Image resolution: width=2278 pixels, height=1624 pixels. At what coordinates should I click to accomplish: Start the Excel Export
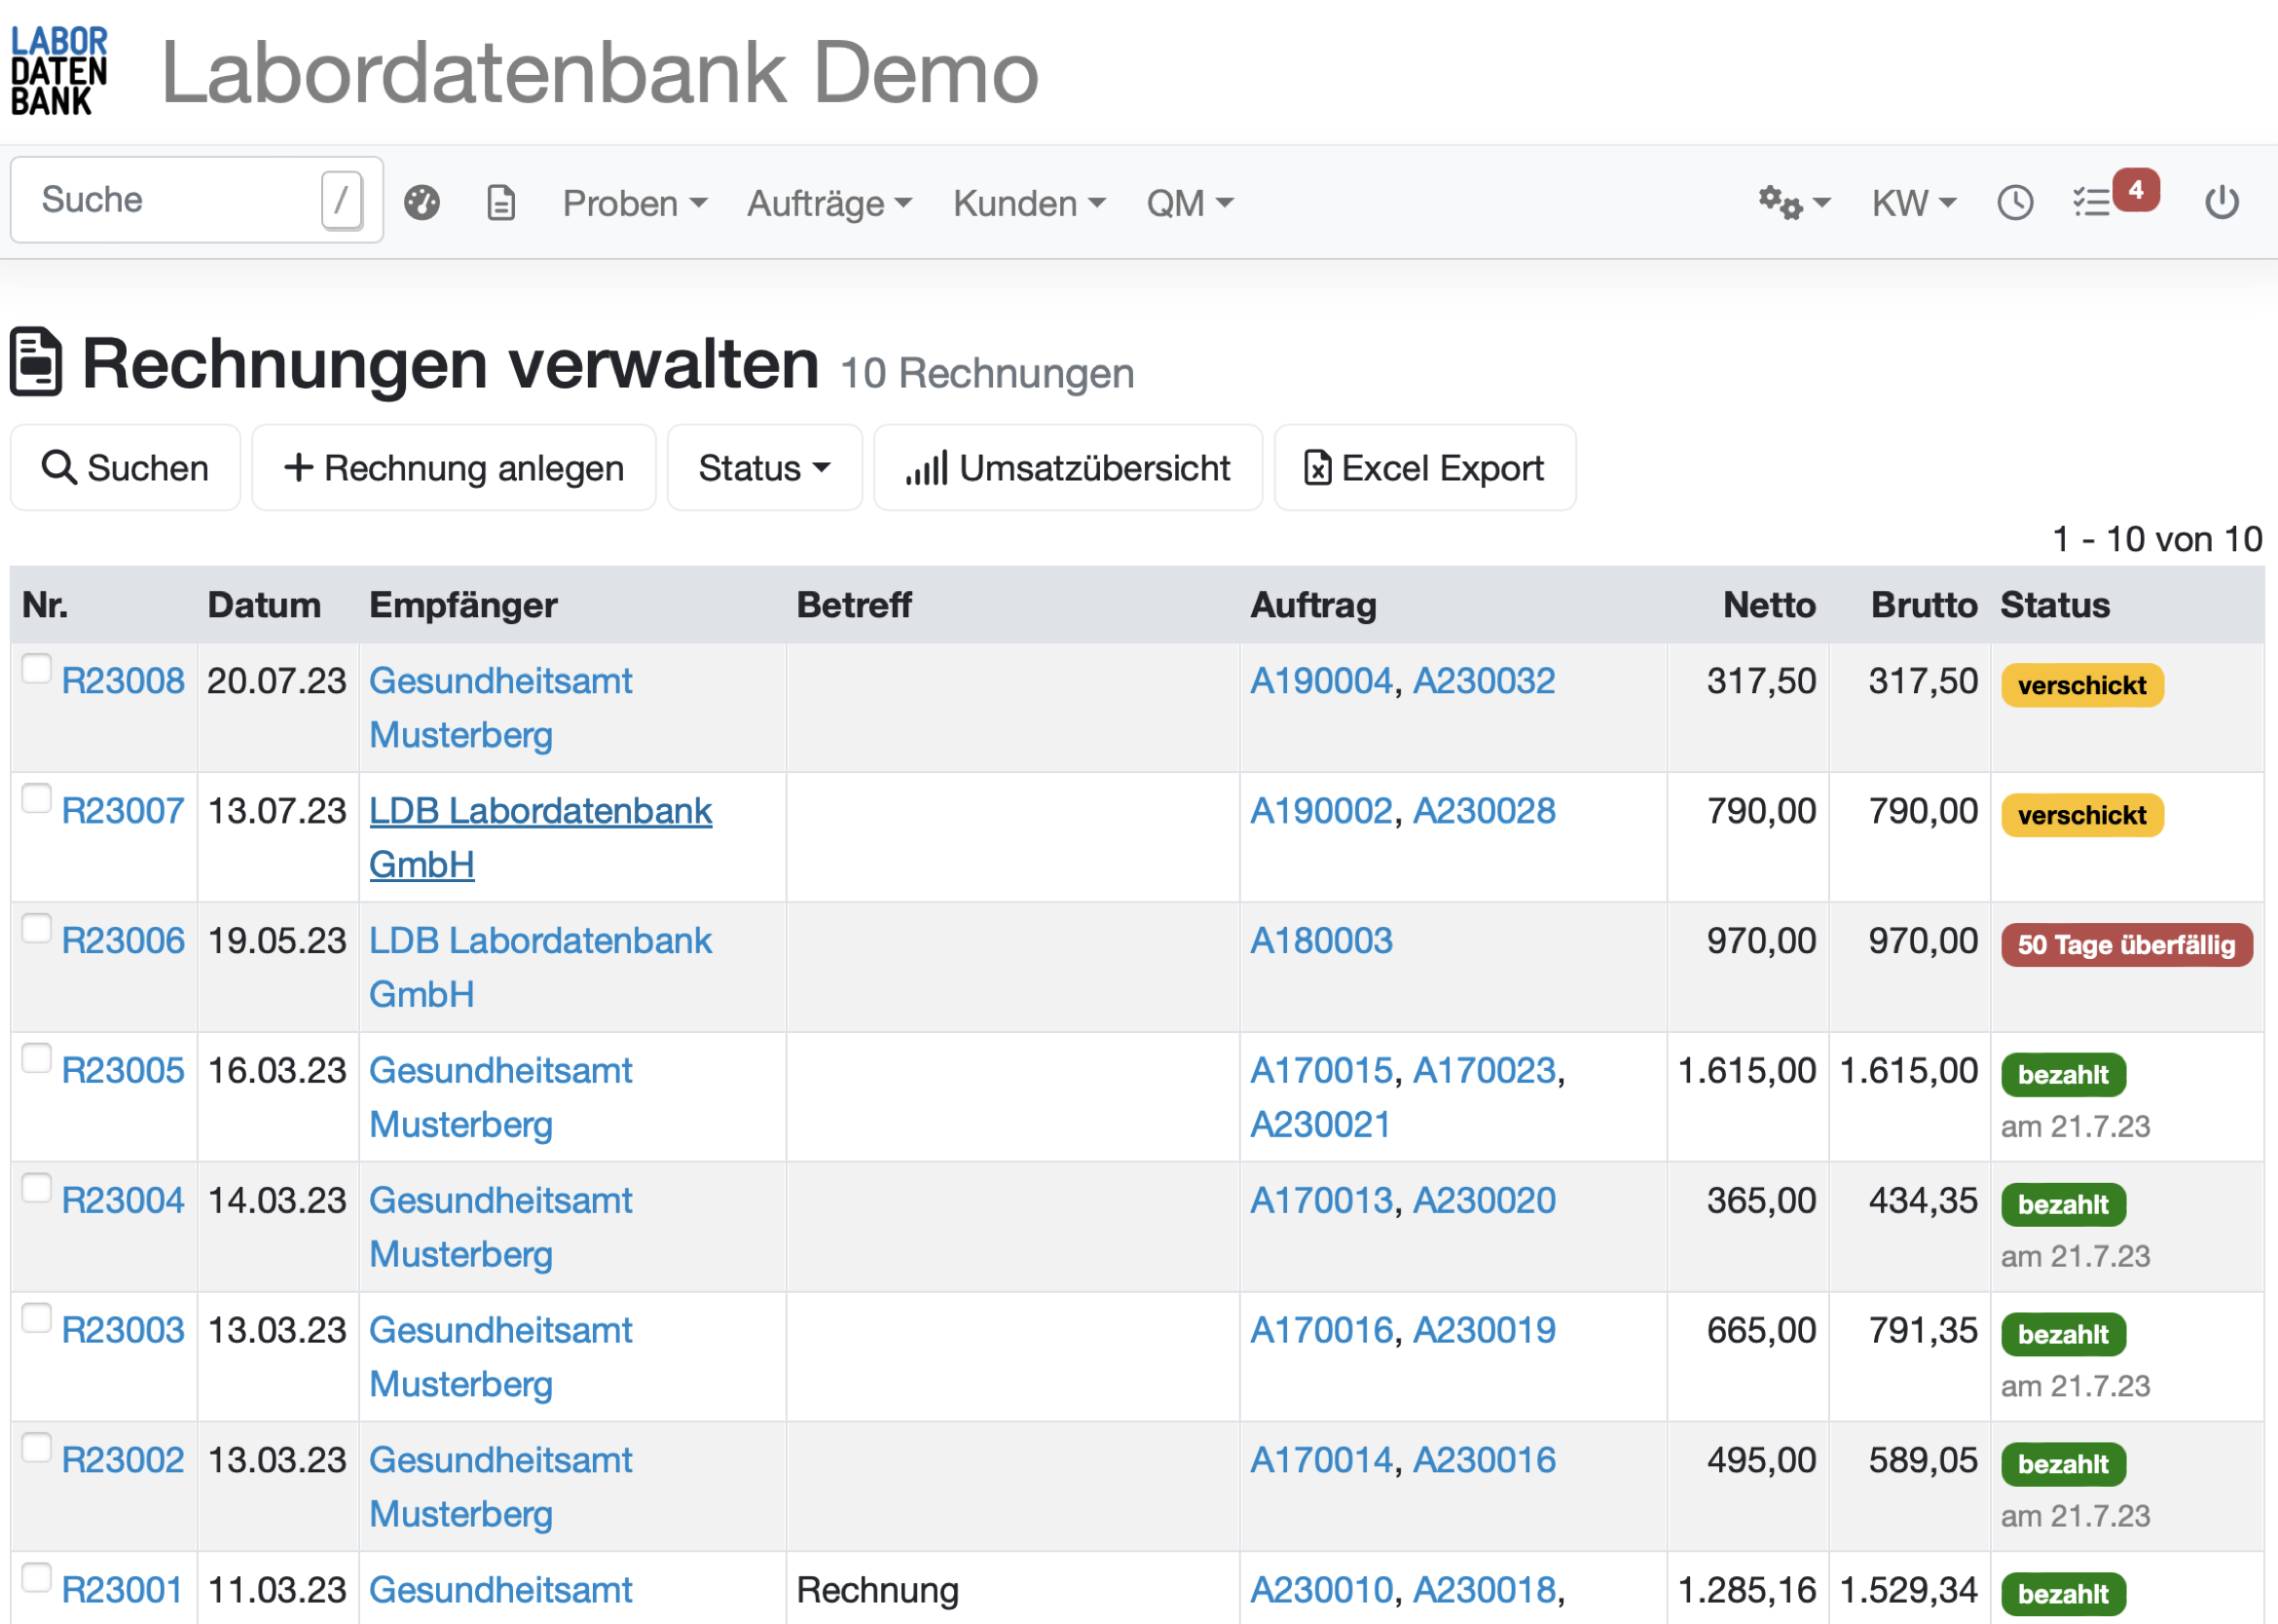(x=1424, y=467)
